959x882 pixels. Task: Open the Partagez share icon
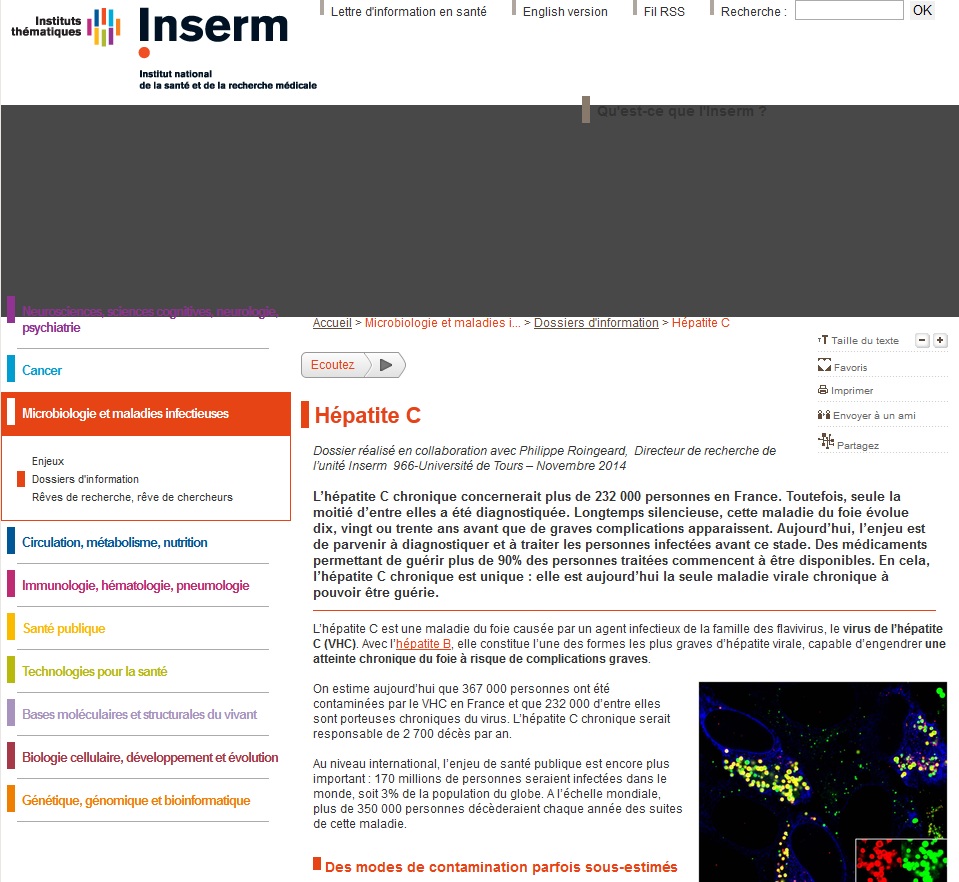tap(826, 441)
